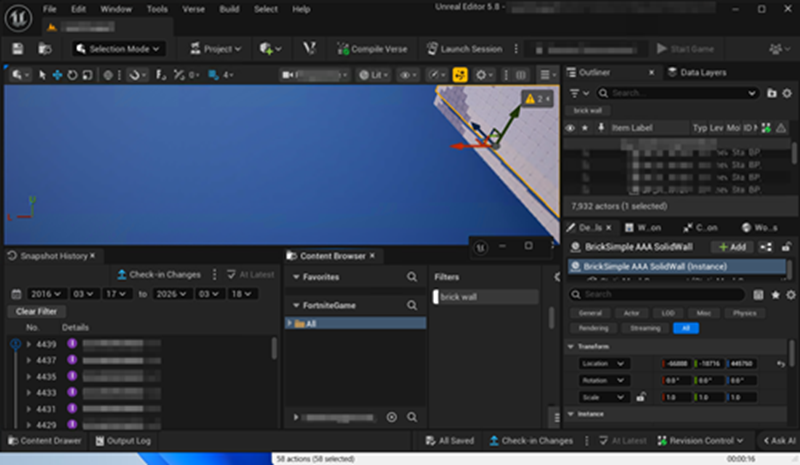Click the highlighted yellow viewport toolbar button
Screen dimensions: 800x465
pos(460,75)
